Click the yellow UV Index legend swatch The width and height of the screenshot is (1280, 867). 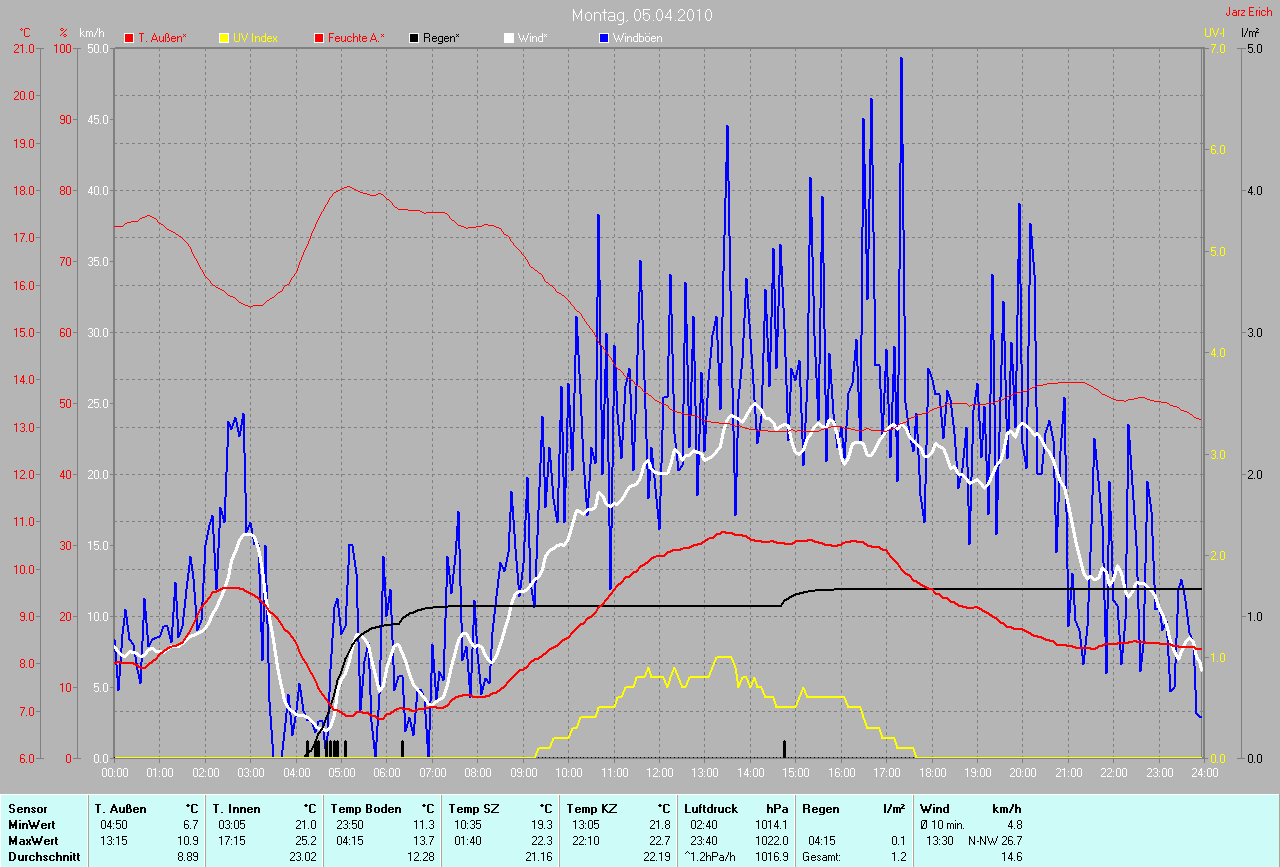(x=224, y=38)
